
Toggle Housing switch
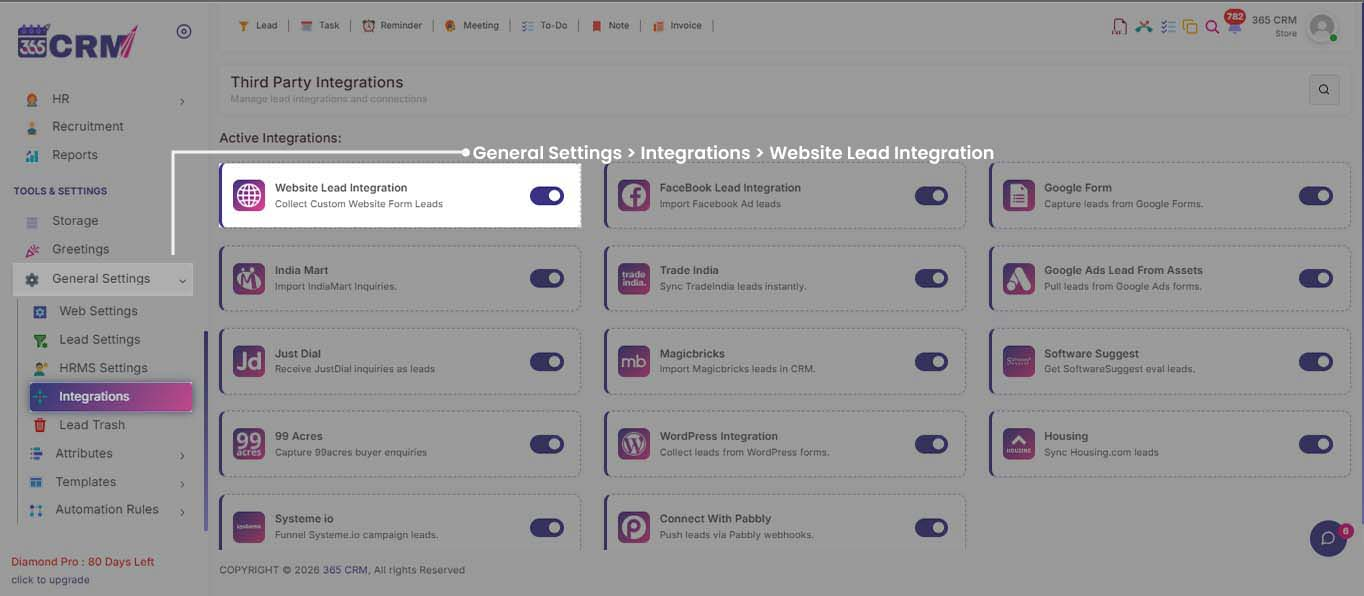[1316, 444]
